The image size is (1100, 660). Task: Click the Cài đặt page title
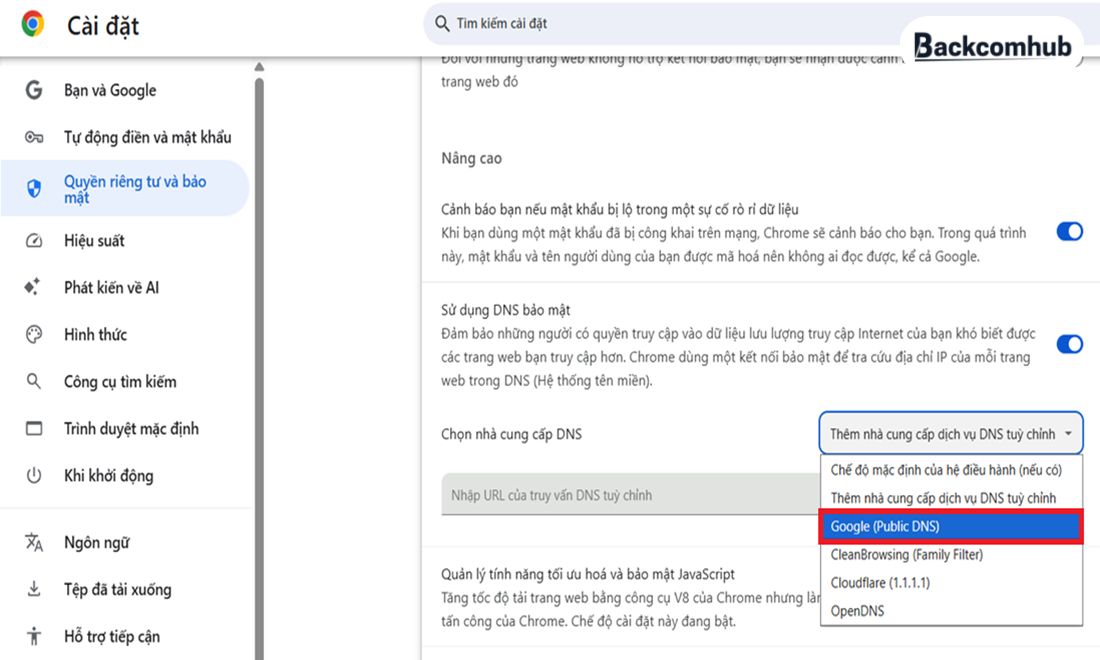(x=103, y=26)
